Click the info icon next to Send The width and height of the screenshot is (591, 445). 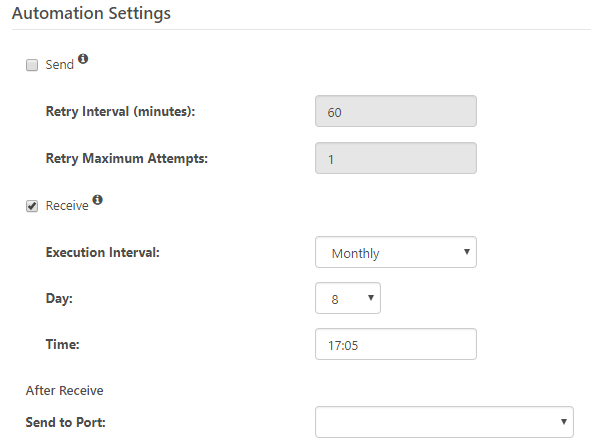[83, 59]
